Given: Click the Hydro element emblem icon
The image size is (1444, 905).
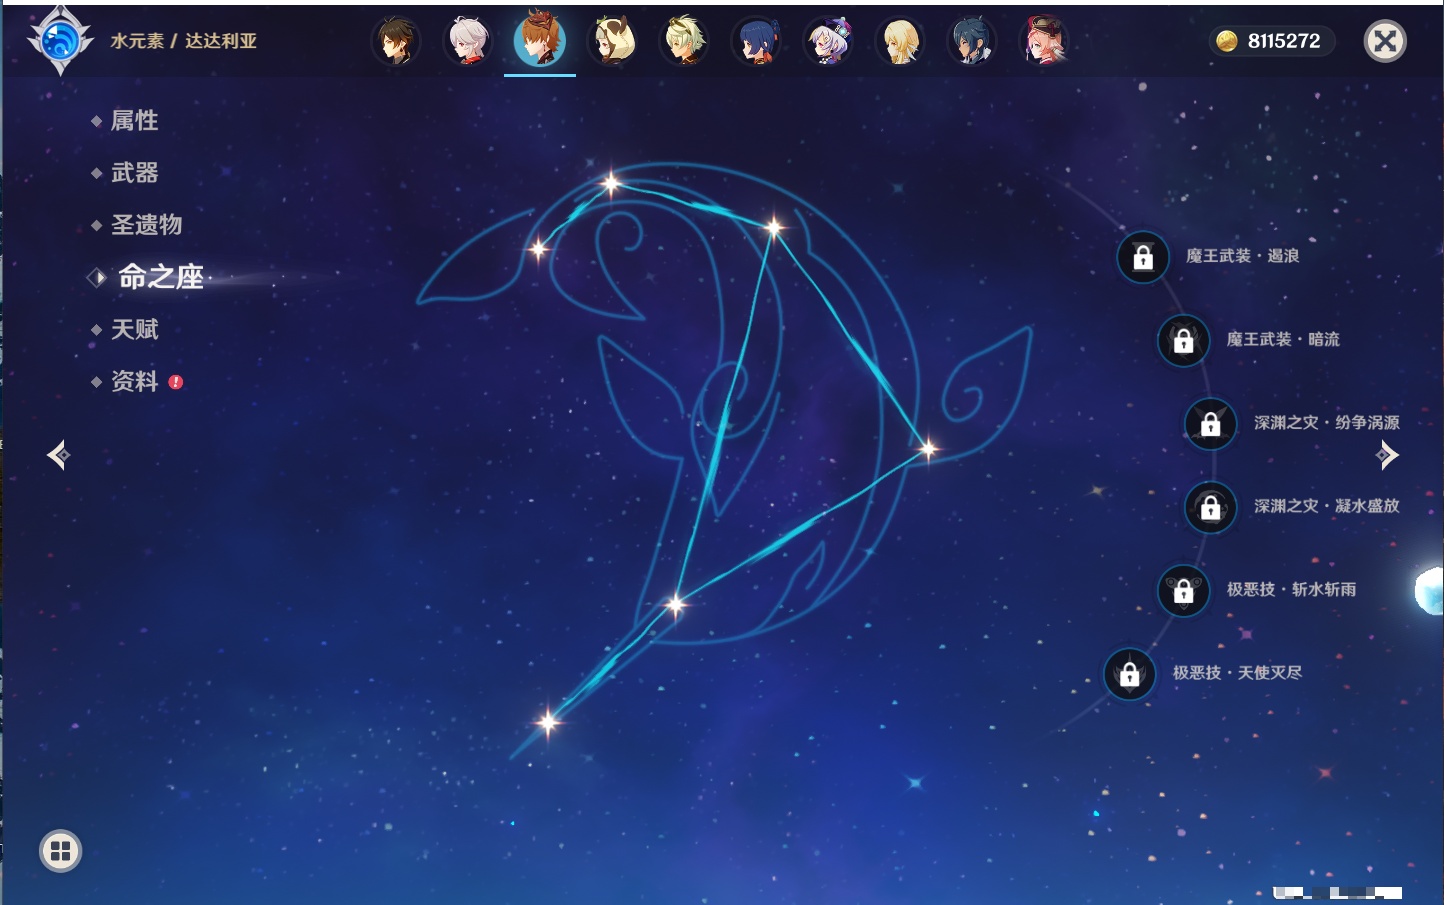Looking at the screenshot, I should 60,41.
